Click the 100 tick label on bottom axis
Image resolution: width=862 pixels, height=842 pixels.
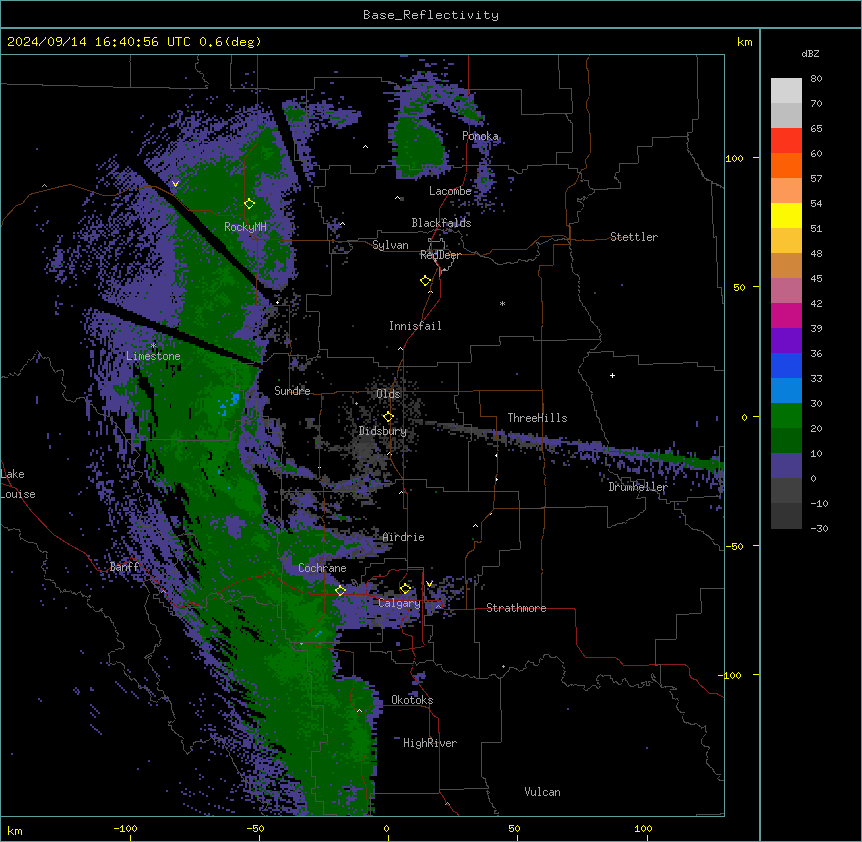click(643, 828)
